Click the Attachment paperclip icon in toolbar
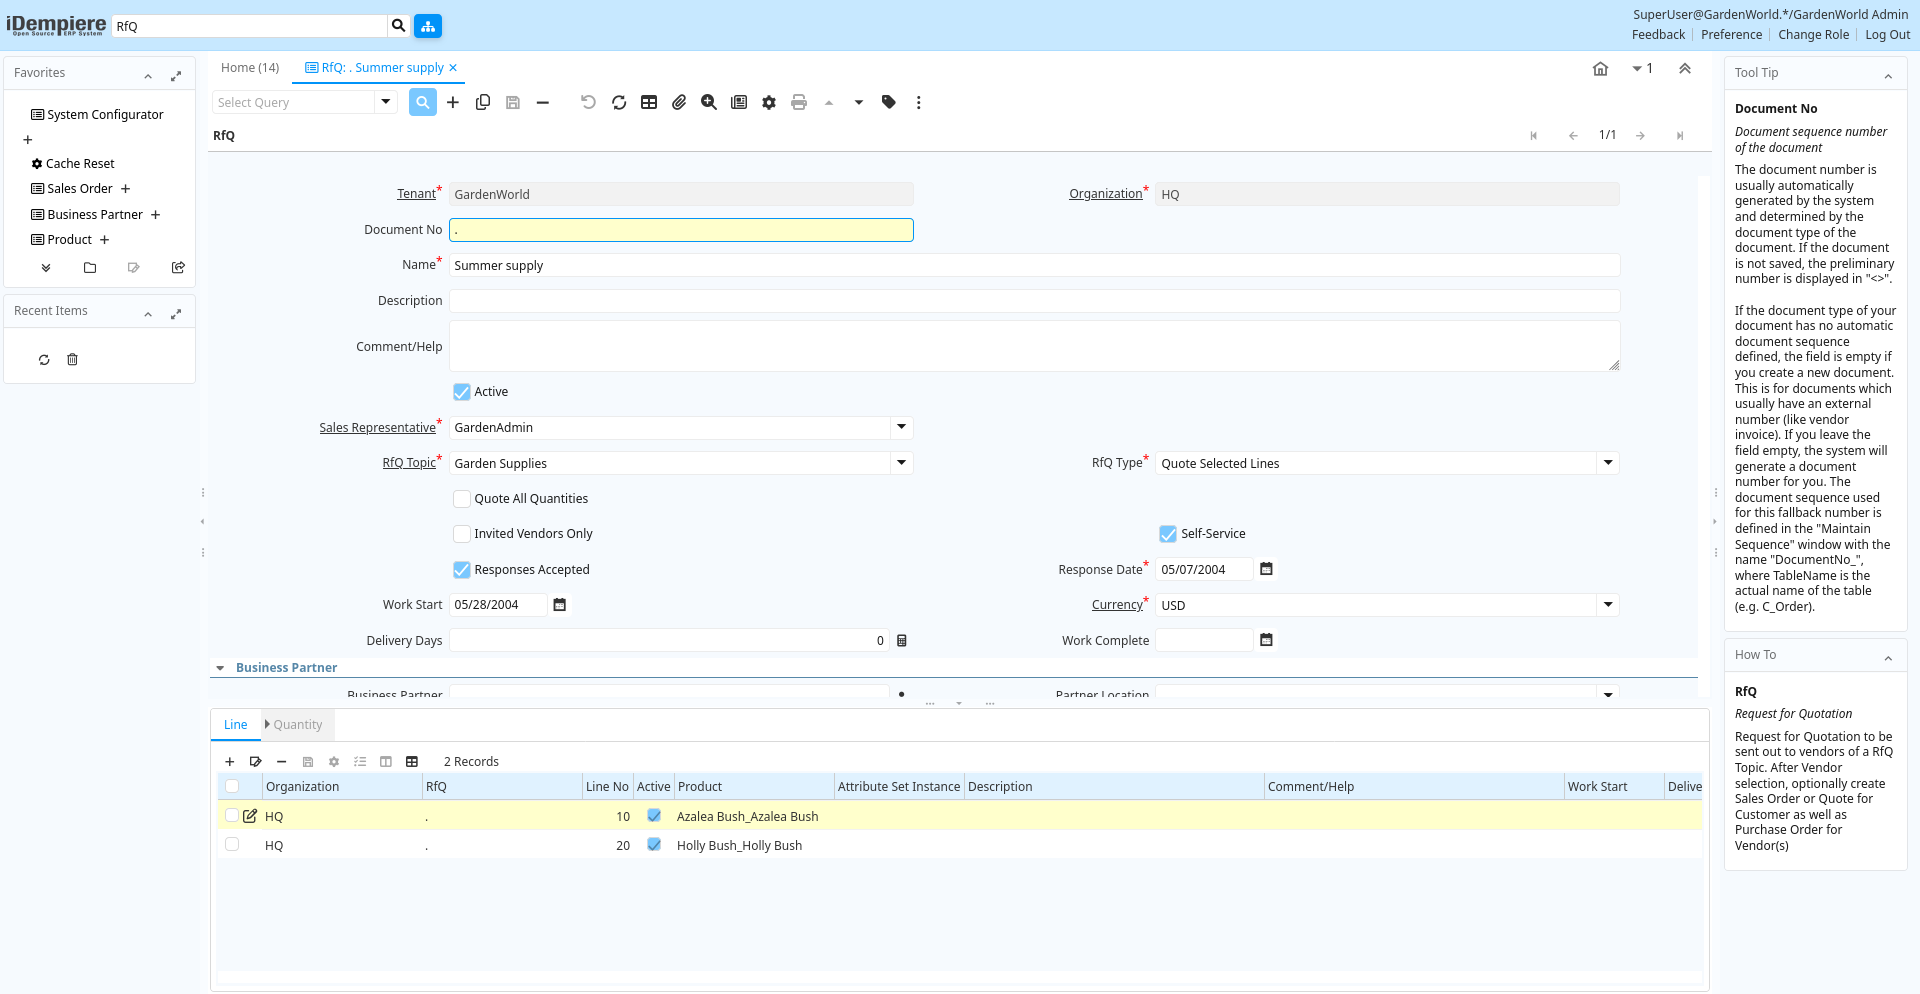The image size is (1920, 994). [679, 102]
